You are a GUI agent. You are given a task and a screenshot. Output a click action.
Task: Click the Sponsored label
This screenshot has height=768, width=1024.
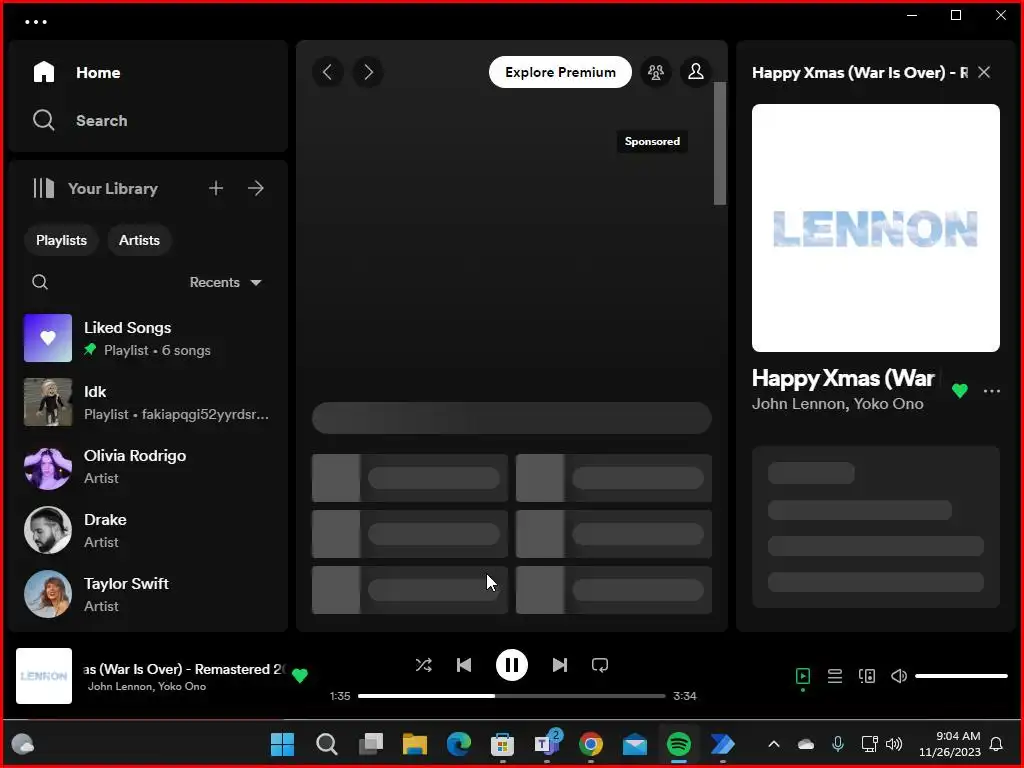click(x=652, y=141)
